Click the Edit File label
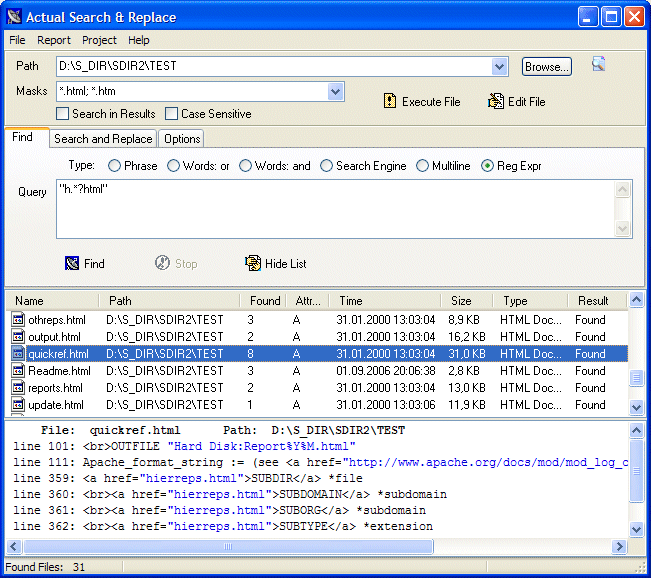The image size is (651, 578). tap(526, 102)
